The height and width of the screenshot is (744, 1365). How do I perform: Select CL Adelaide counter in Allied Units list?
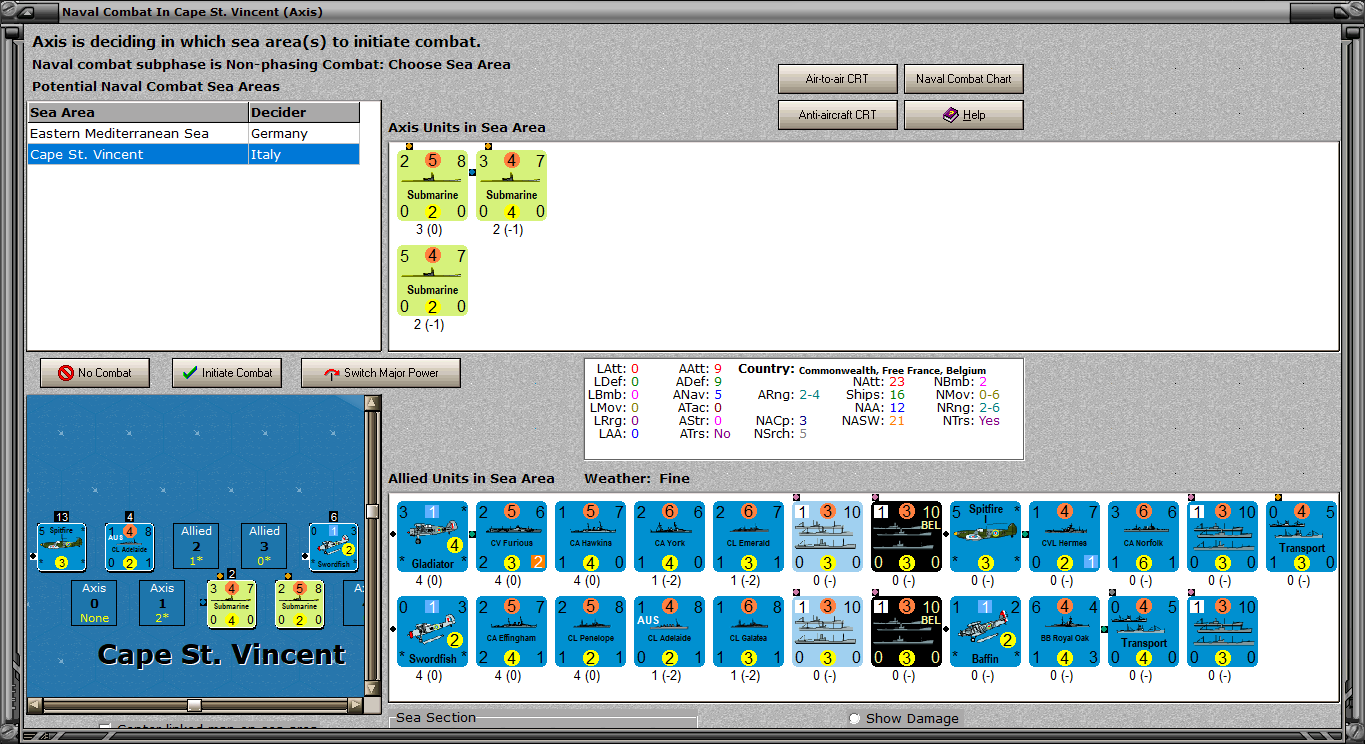coord(669,632)
